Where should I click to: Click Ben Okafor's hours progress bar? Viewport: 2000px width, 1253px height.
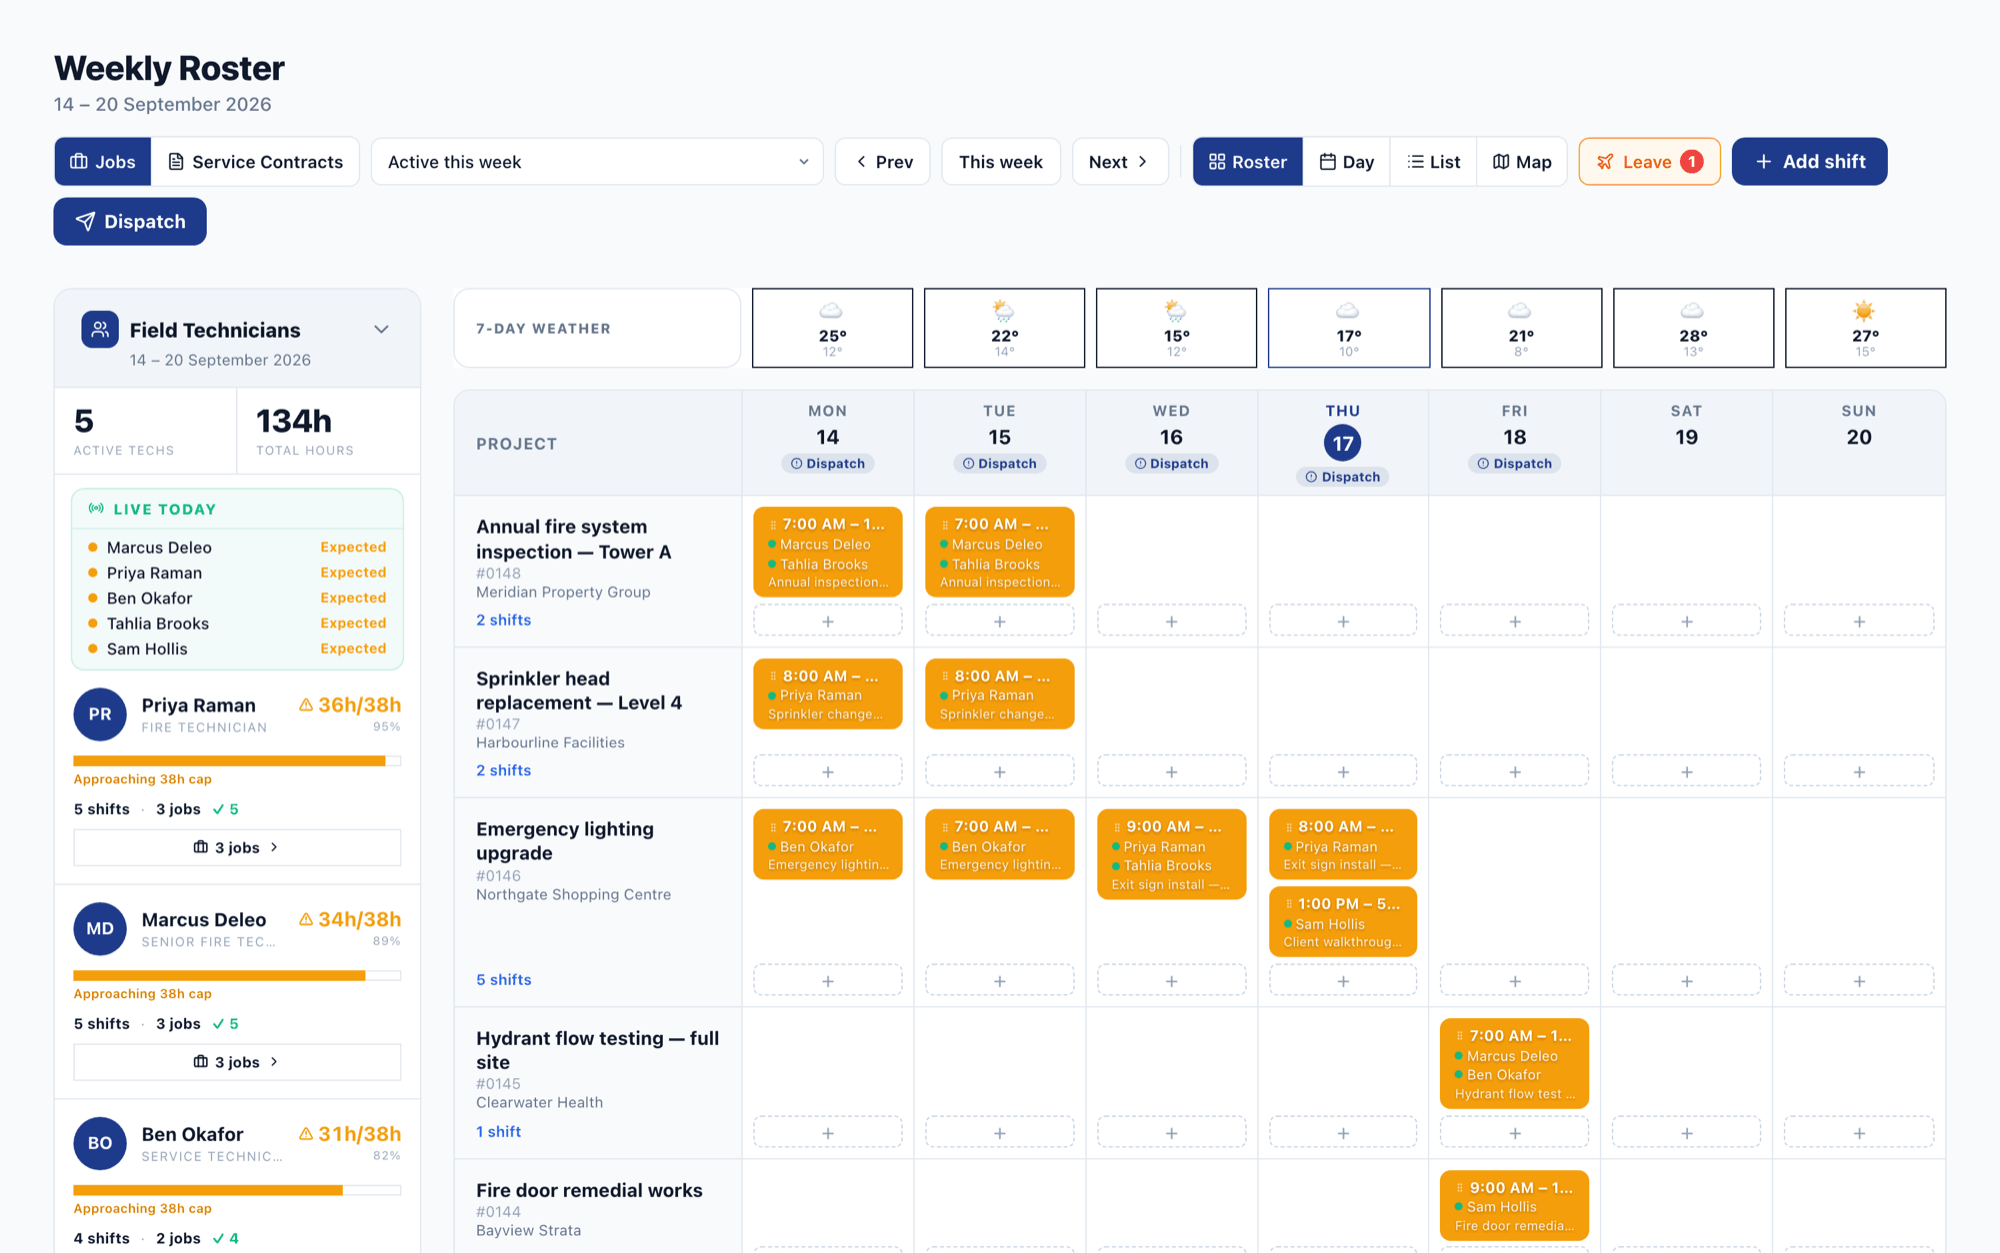[x=237, y=1190]
